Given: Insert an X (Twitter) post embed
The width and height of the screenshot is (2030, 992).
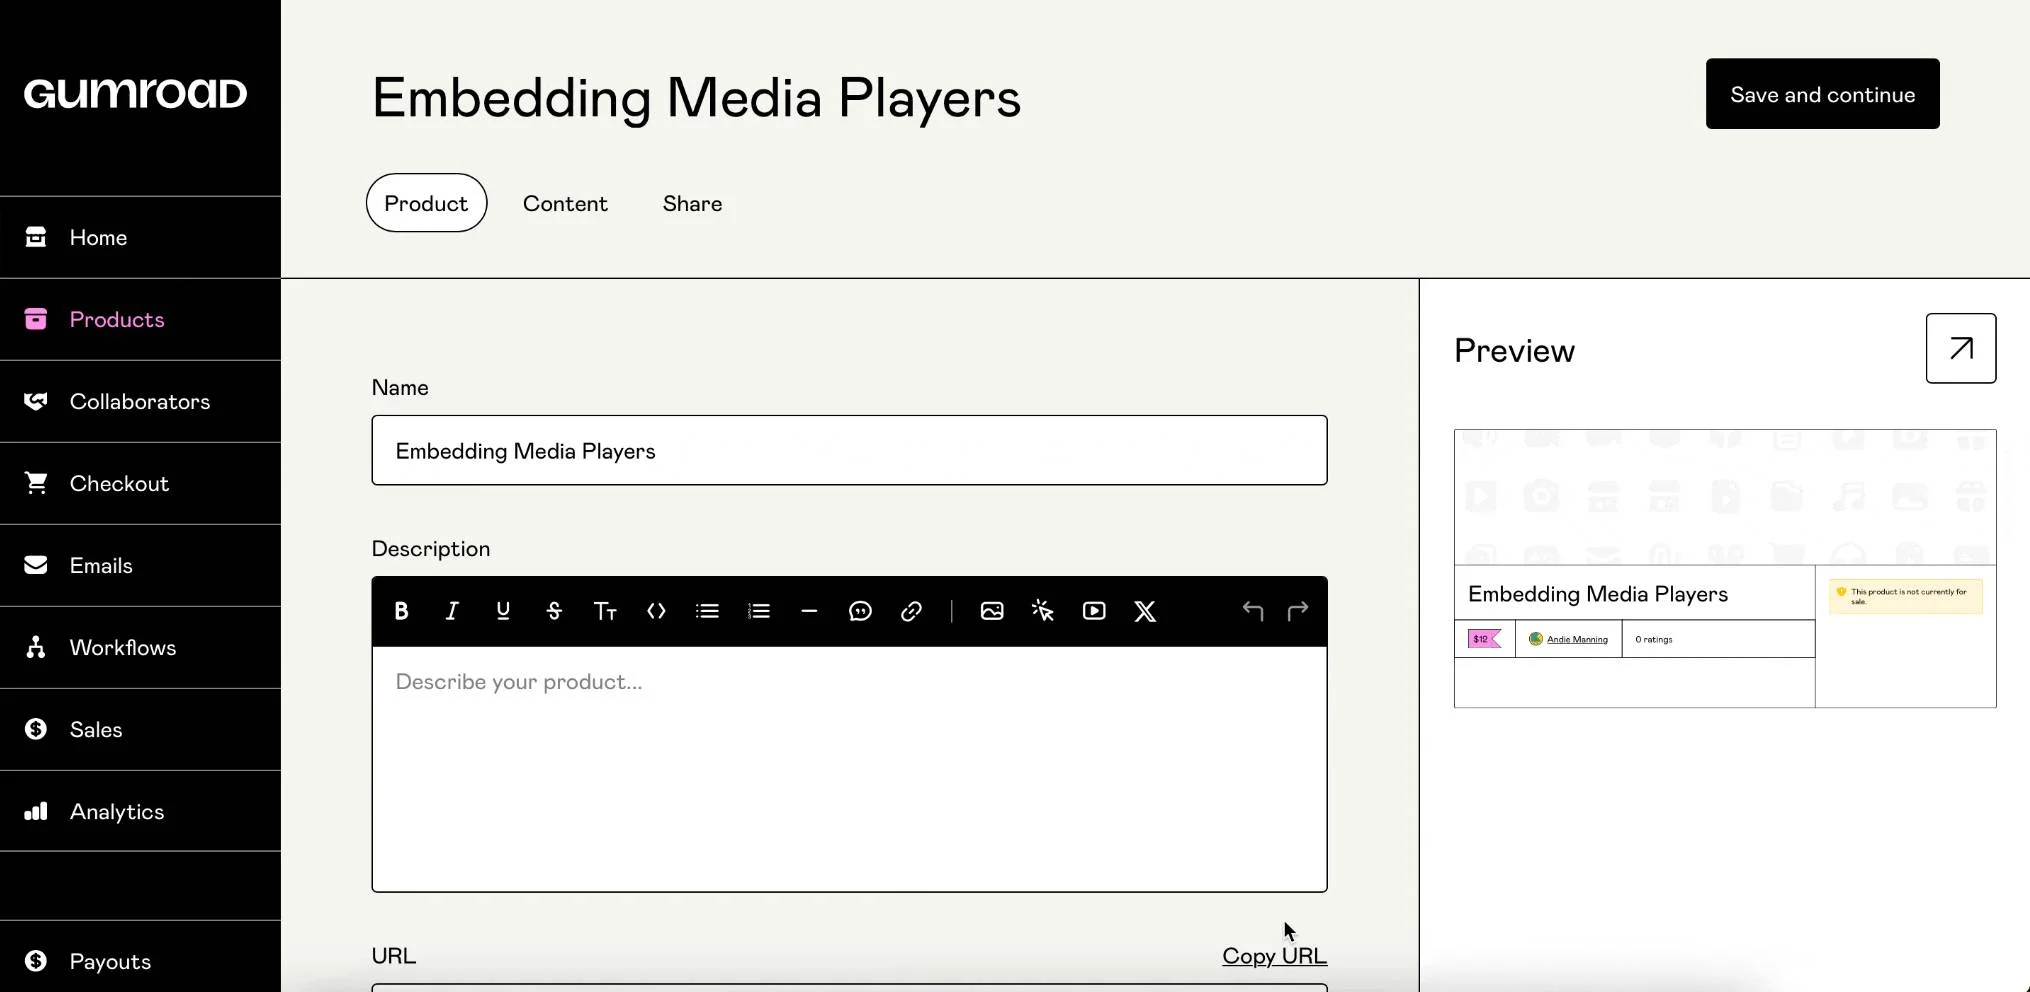Looking at the screenshot, I should tap(1145, 611).
